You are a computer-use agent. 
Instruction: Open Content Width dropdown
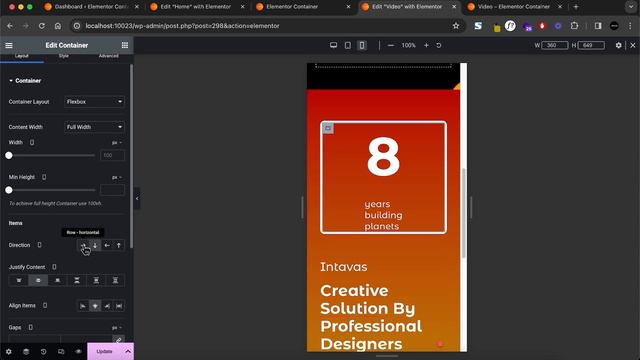(94, 127)
